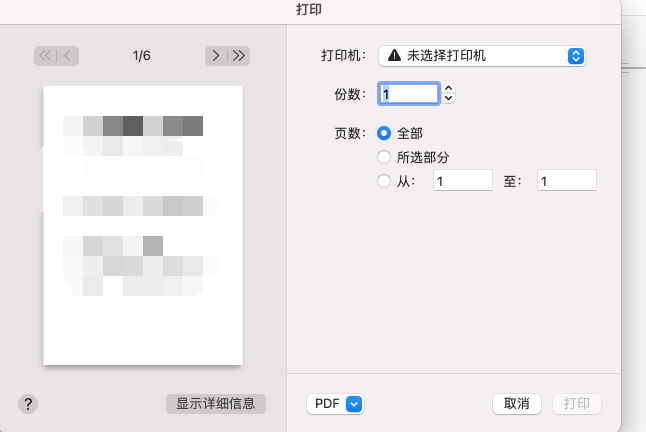Image resolution: width=646 pixels, height=432 pixels.
Task: Decrease copies with the down stepper arrow
Action: click(x=449, y=98)
